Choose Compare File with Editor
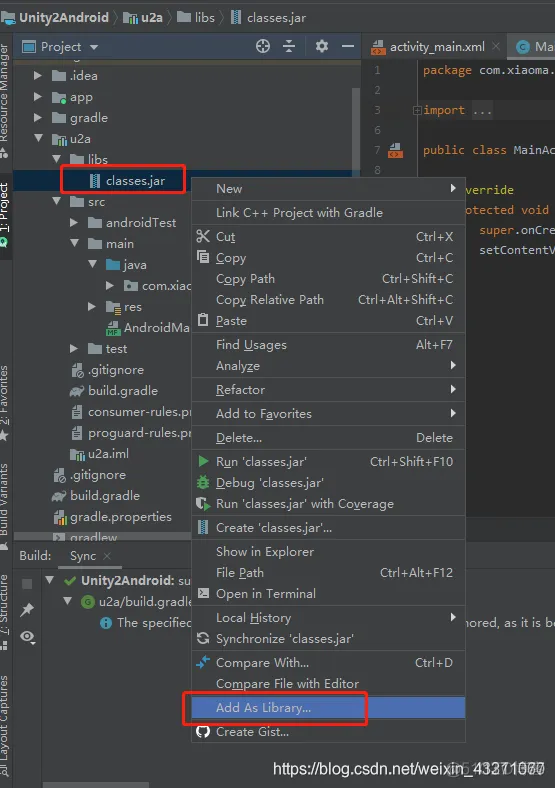The height and width of the screenshot is (788, 555). pyautogui.click(x=328, y=684)
